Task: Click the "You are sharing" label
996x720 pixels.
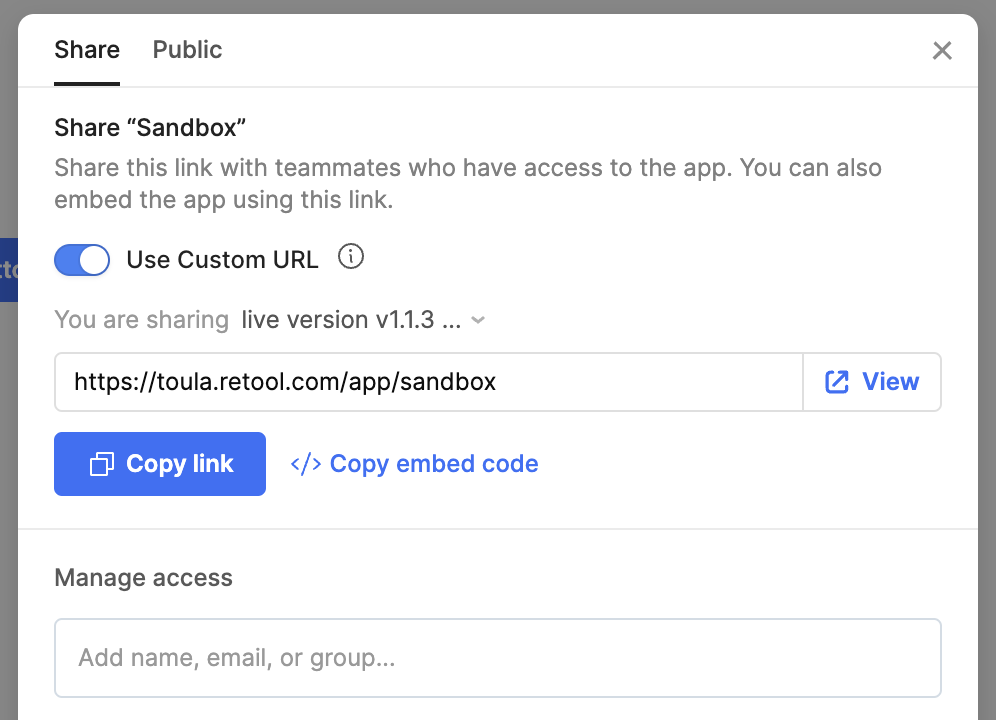Action: pyautogui.click(x=141, y=320)
